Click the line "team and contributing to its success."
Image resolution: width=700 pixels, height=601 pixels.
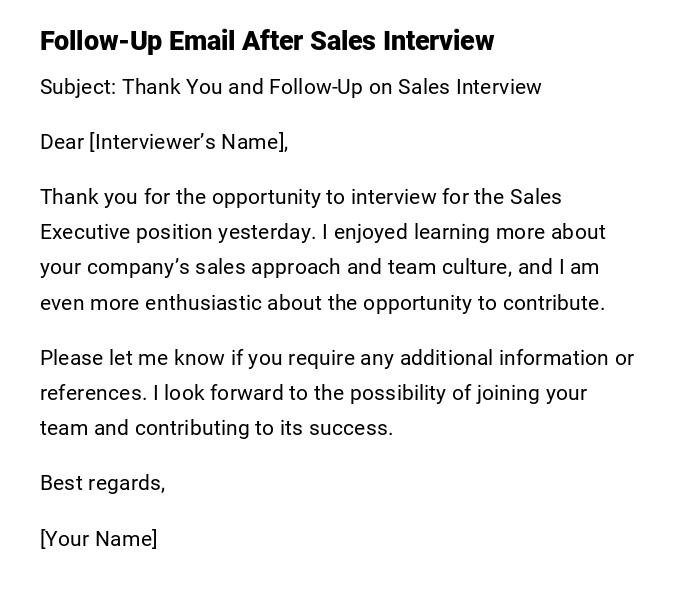[216, 428]
